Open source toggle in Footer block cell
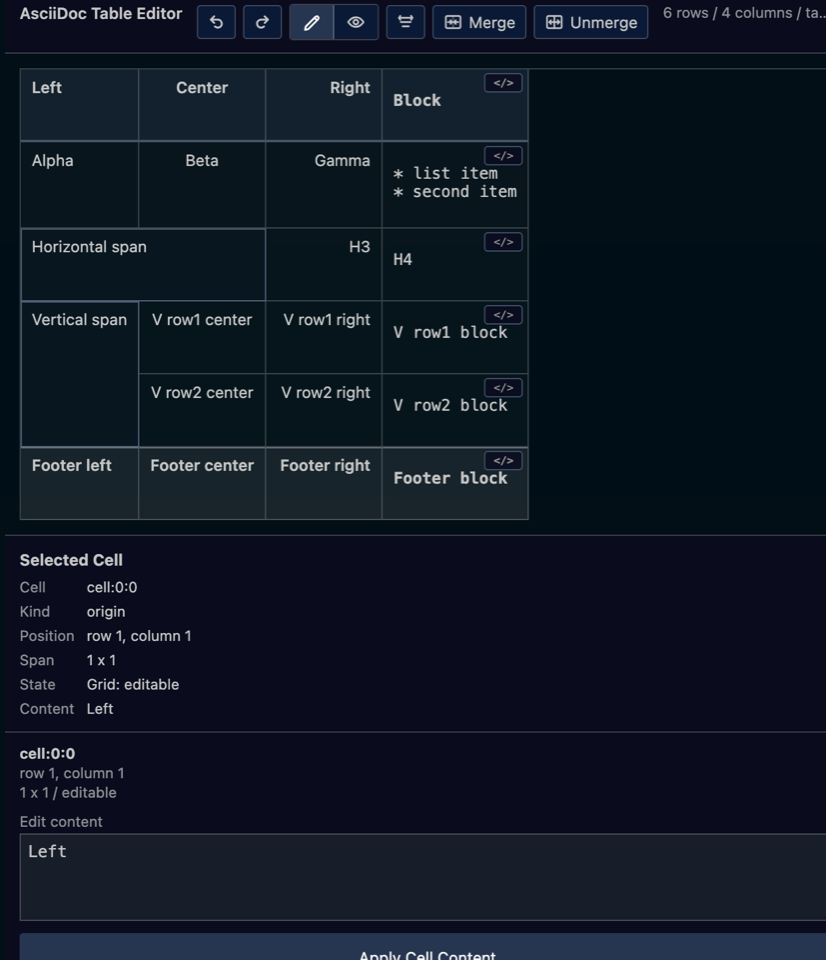The image size is (826, 960). pyautogui.click(x=503, y=461)
